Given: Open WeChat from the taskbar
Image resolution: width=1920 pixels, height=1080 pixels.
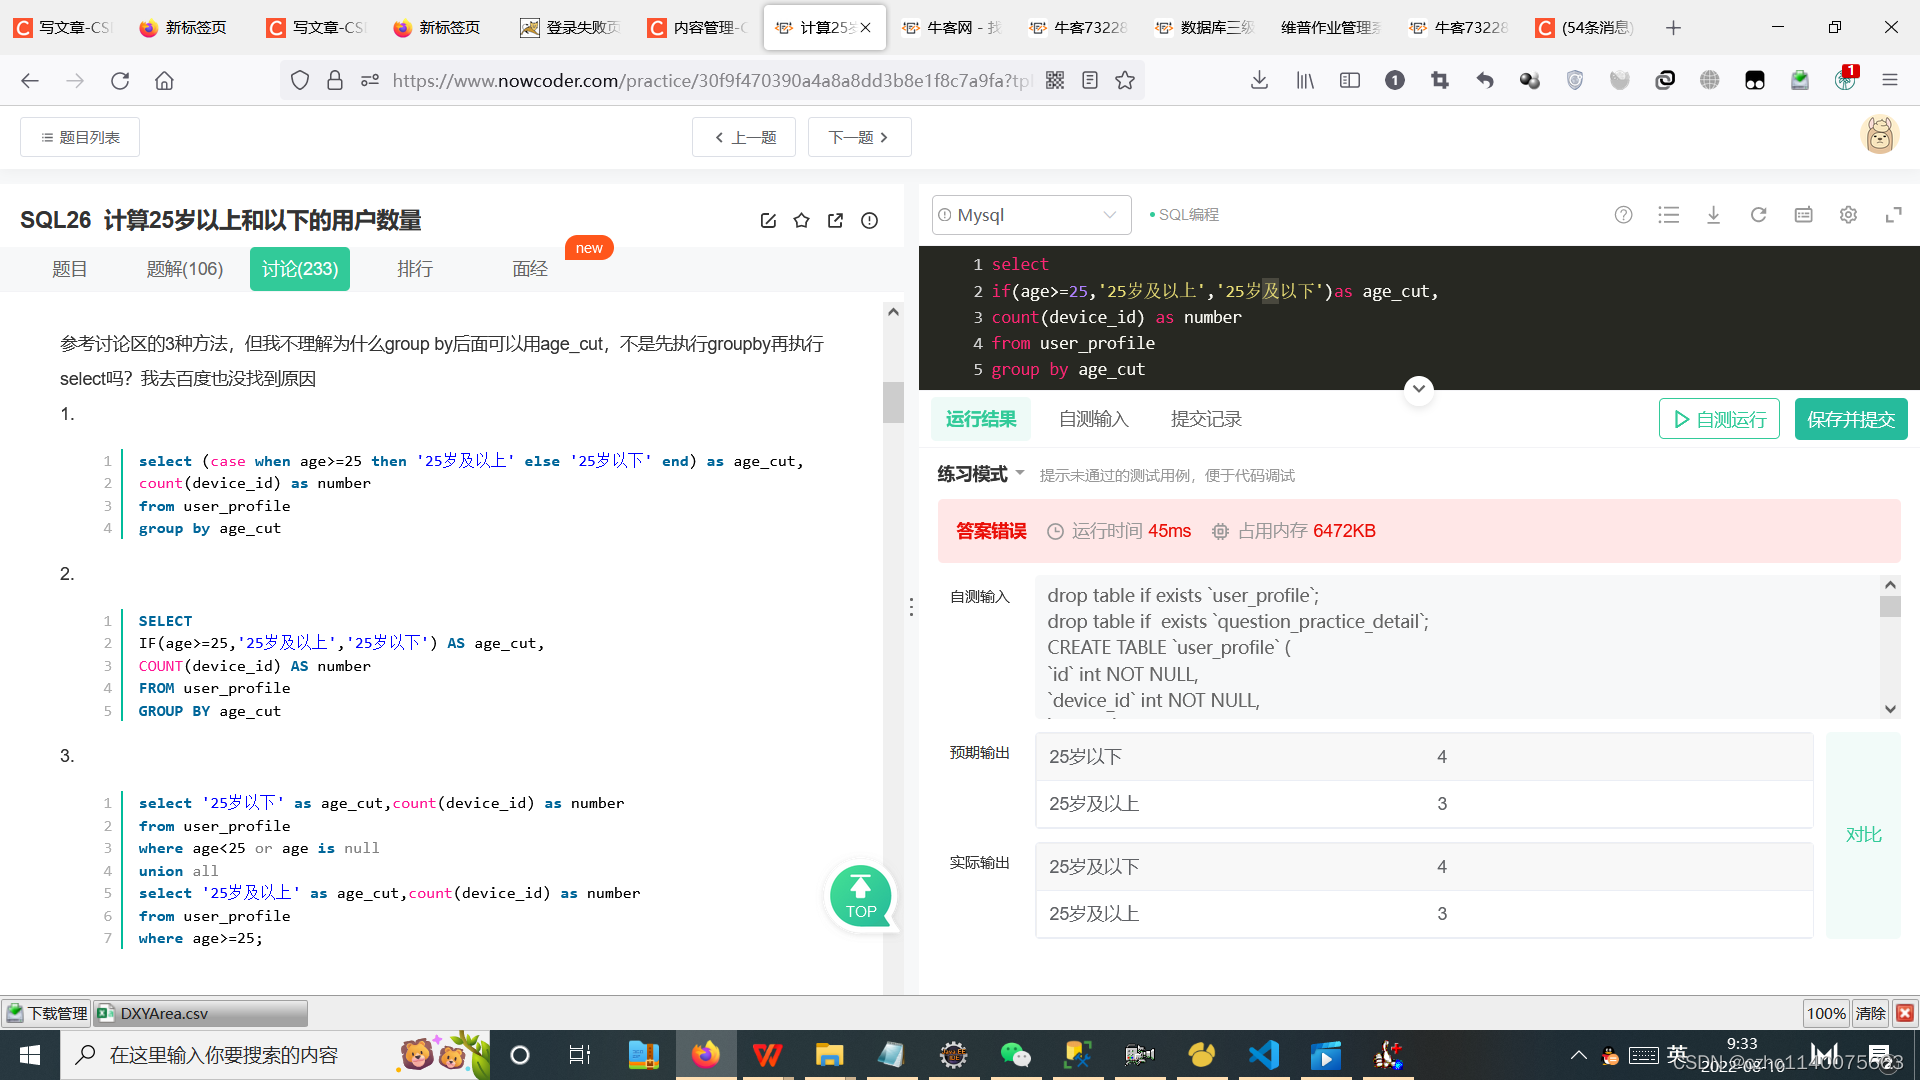Looking at the screenshot, I should tap(1015, 1055).
